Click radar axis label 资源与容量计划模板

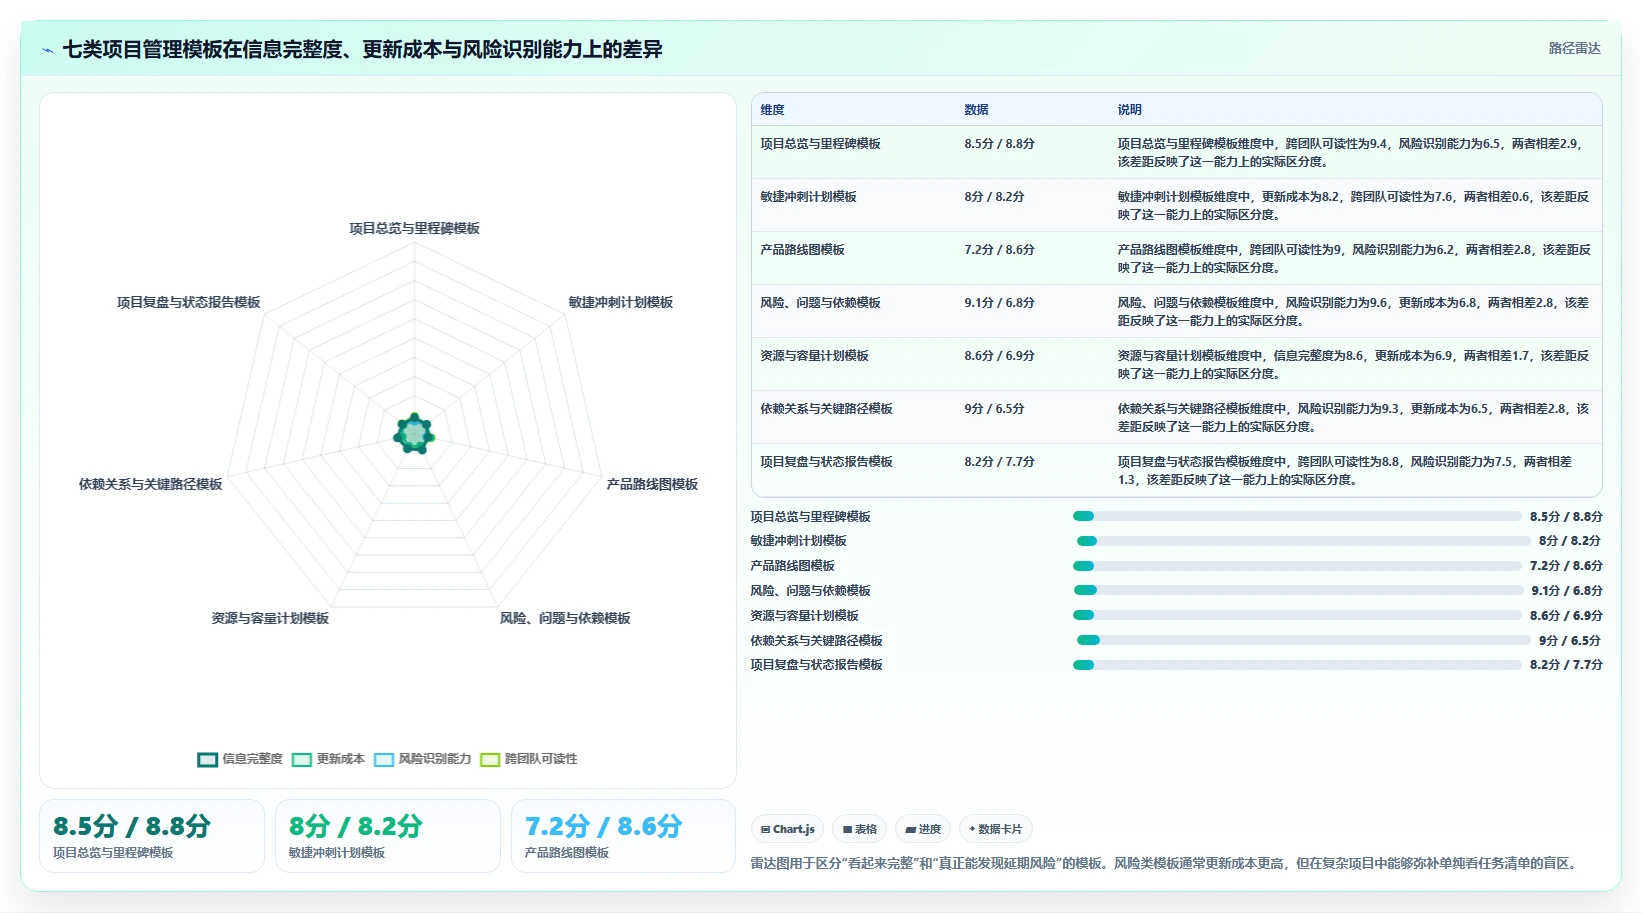point(270,618)
